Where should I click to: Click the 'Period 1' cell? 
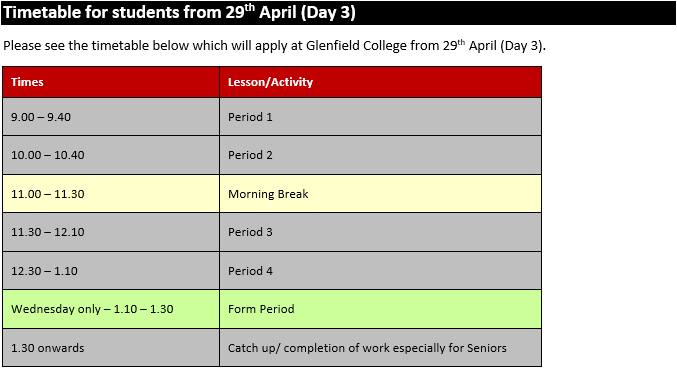[x=380, y=117]
